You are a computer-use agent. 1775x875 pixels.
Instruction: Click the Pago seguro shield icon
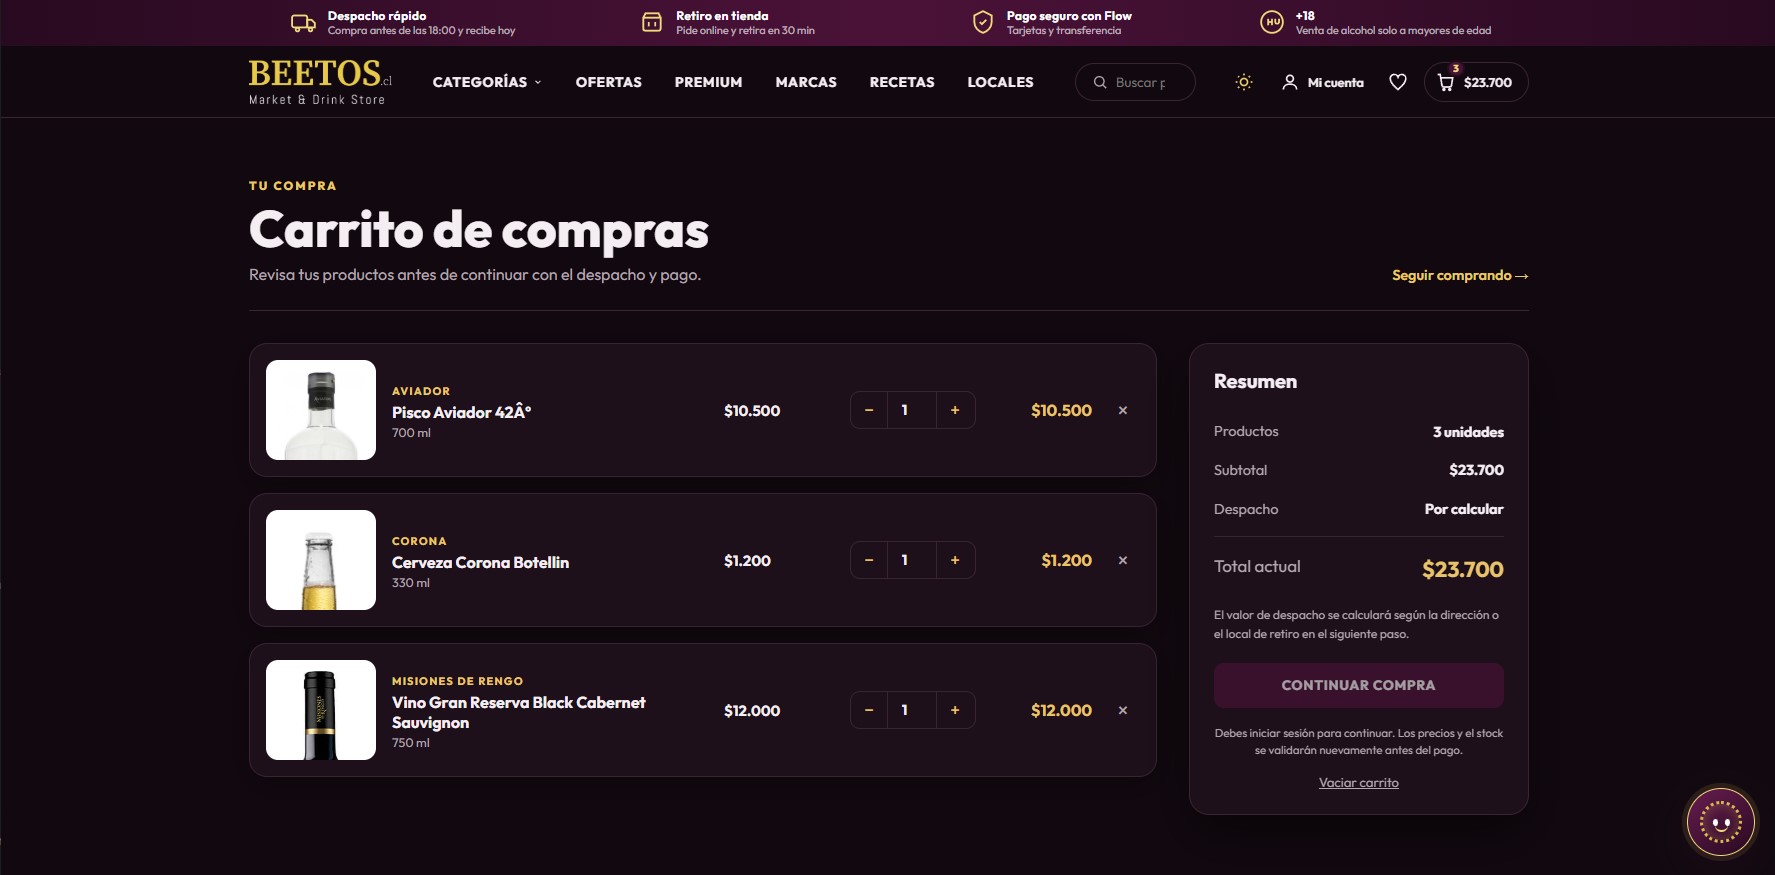[x=983, y=22]
